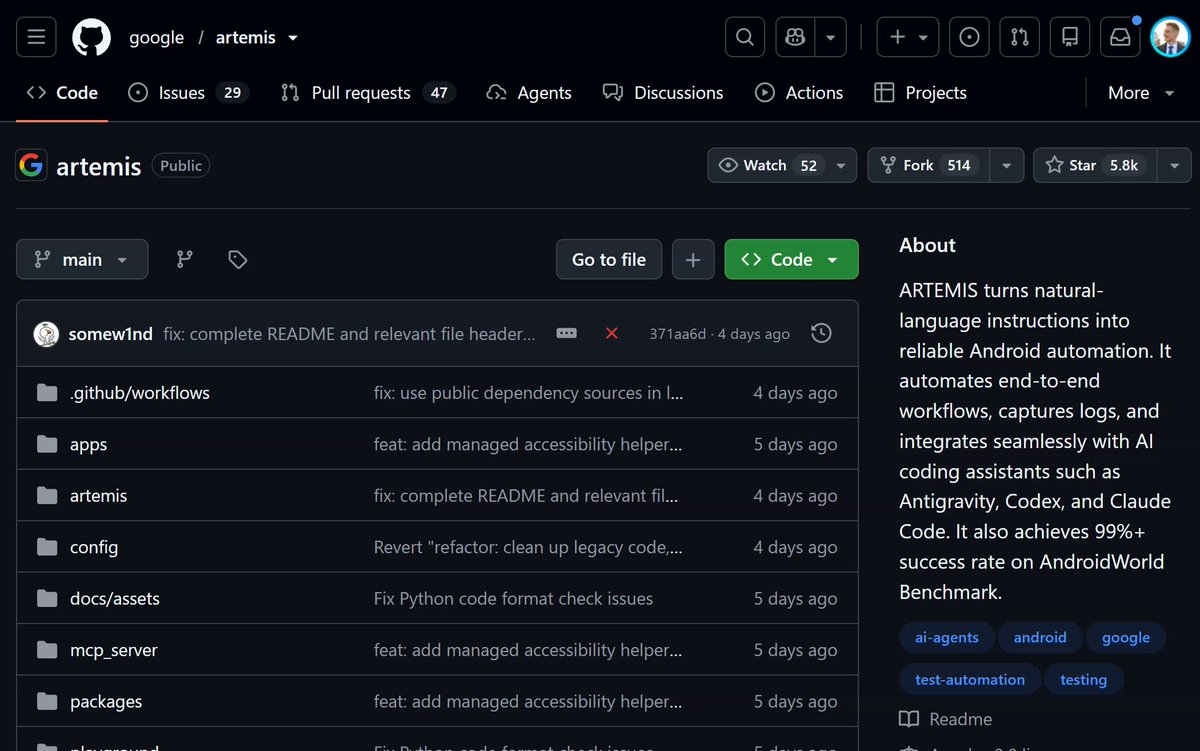The height and width of the screenshot is (751, 1200).
Task: Switch to the Code tab
Action: point(62,92)
